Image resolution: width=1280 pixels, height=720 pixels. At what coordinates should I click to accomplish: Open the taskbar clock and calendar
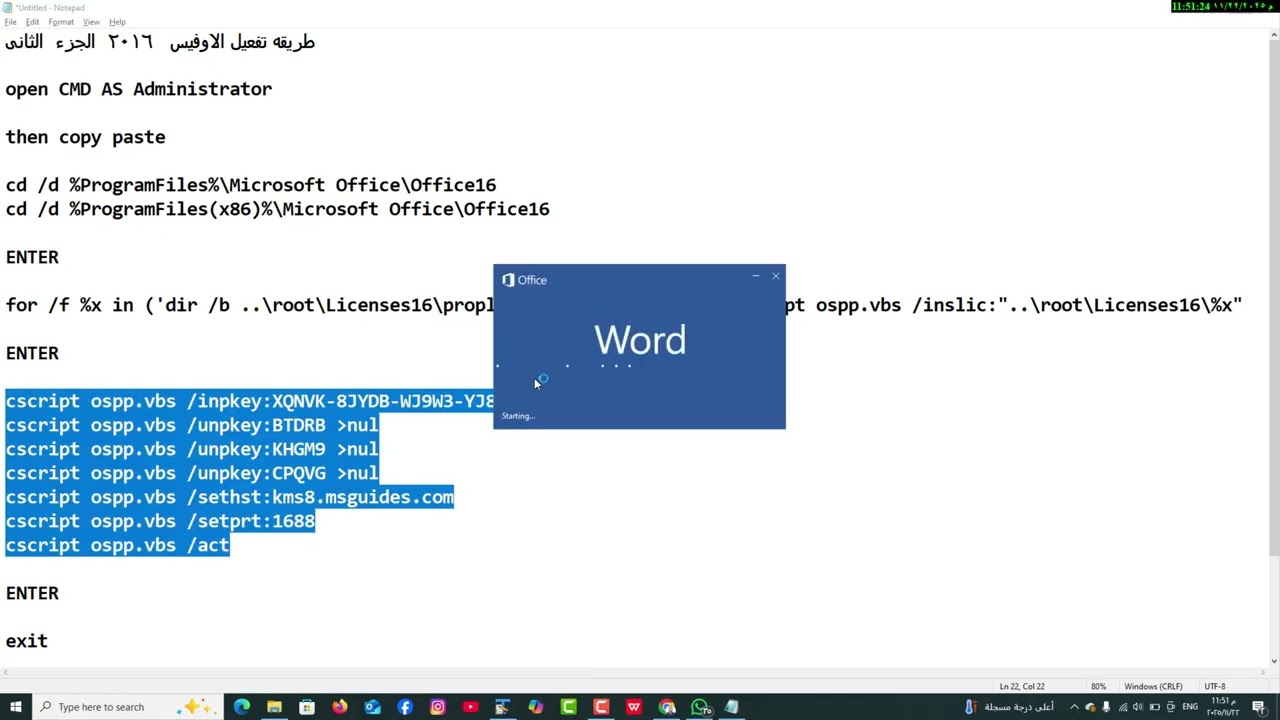point(1222,707)
